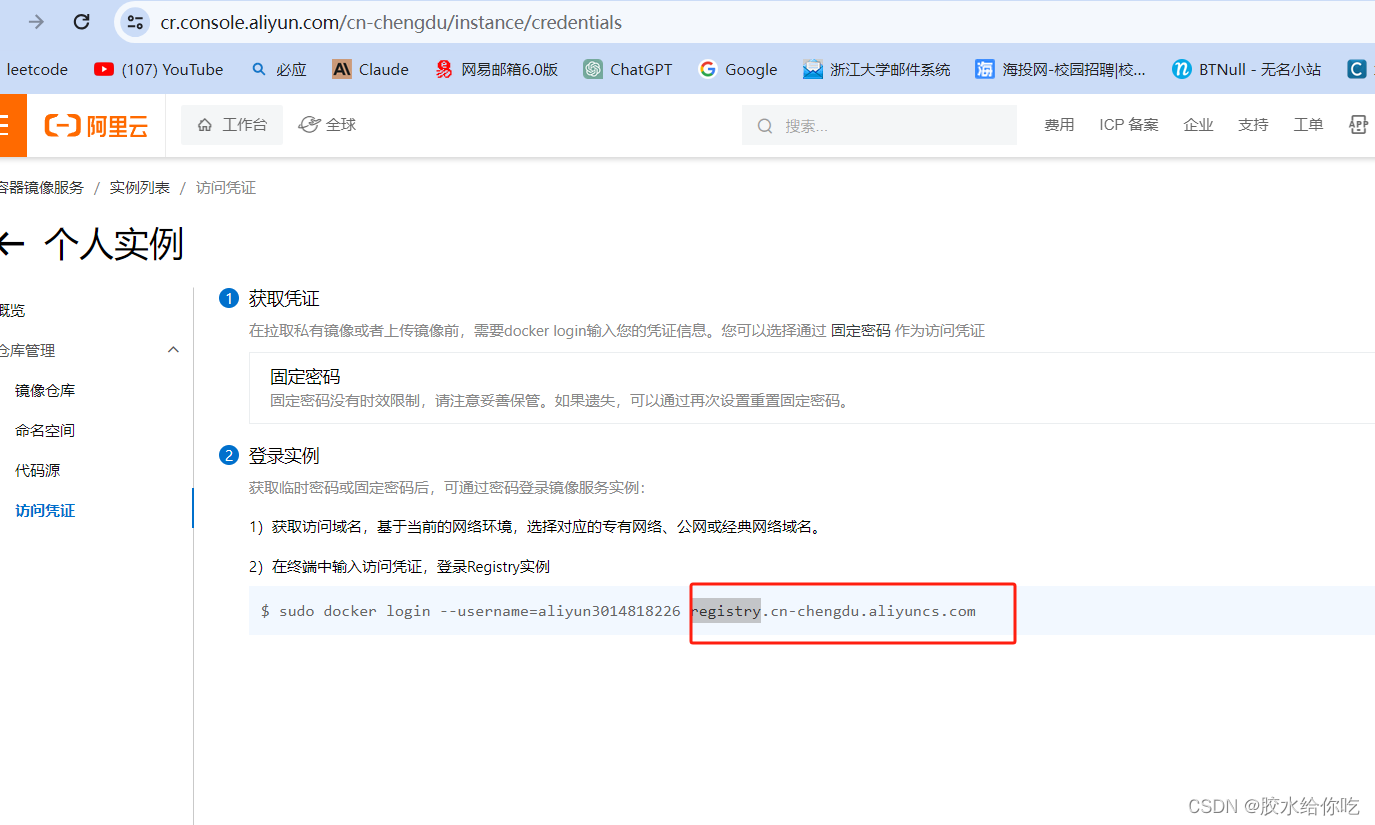Click the 获取凭证 section heading

coord(284,298)
